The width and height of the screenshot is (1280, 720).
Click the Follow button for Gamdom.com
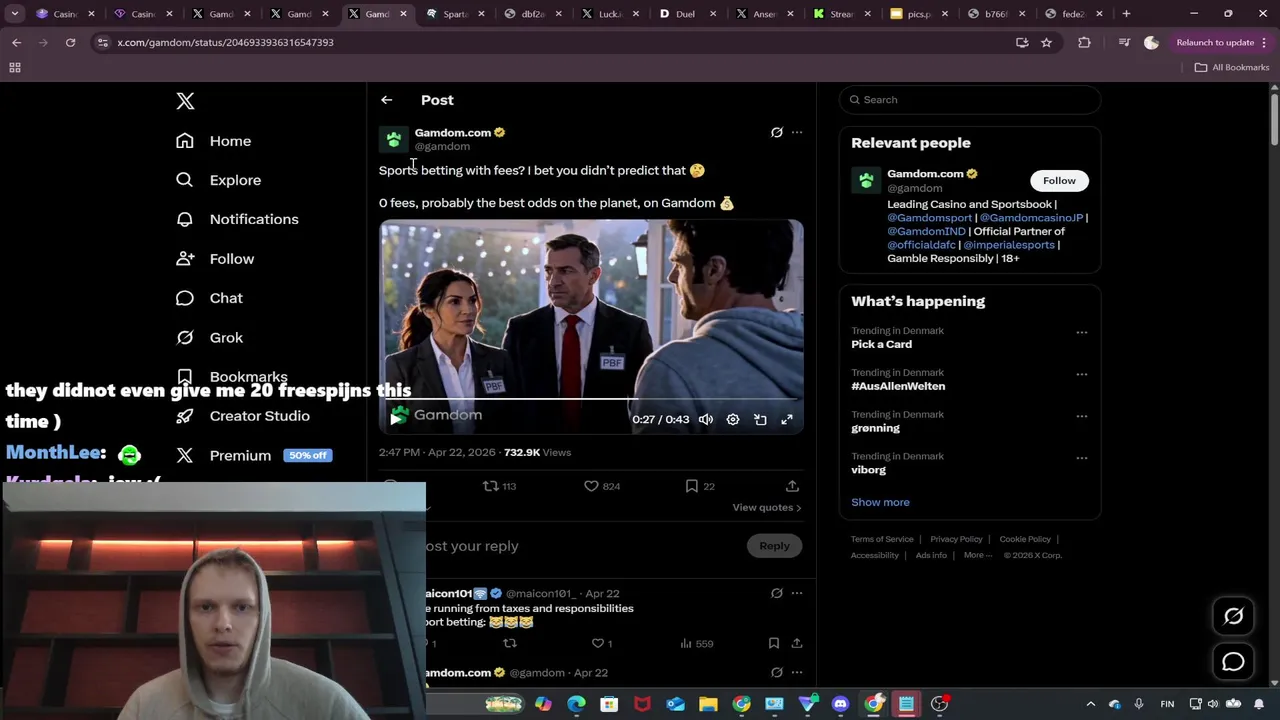(1059, 181)
